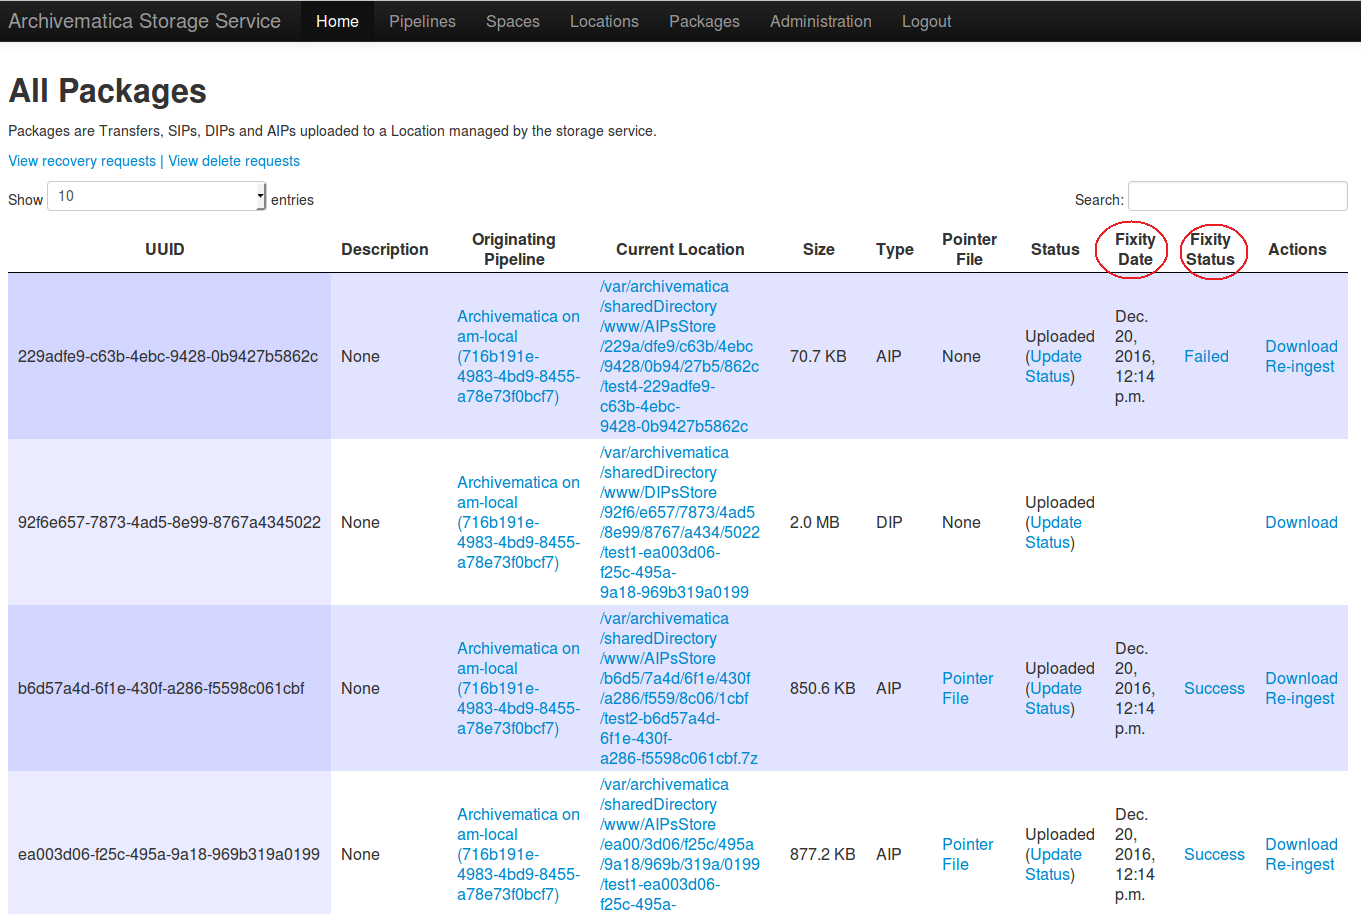Image resolution: width=1361 pixels, height=914 pixels.
Task: Open the Administration section
Action: coord(820,21)
